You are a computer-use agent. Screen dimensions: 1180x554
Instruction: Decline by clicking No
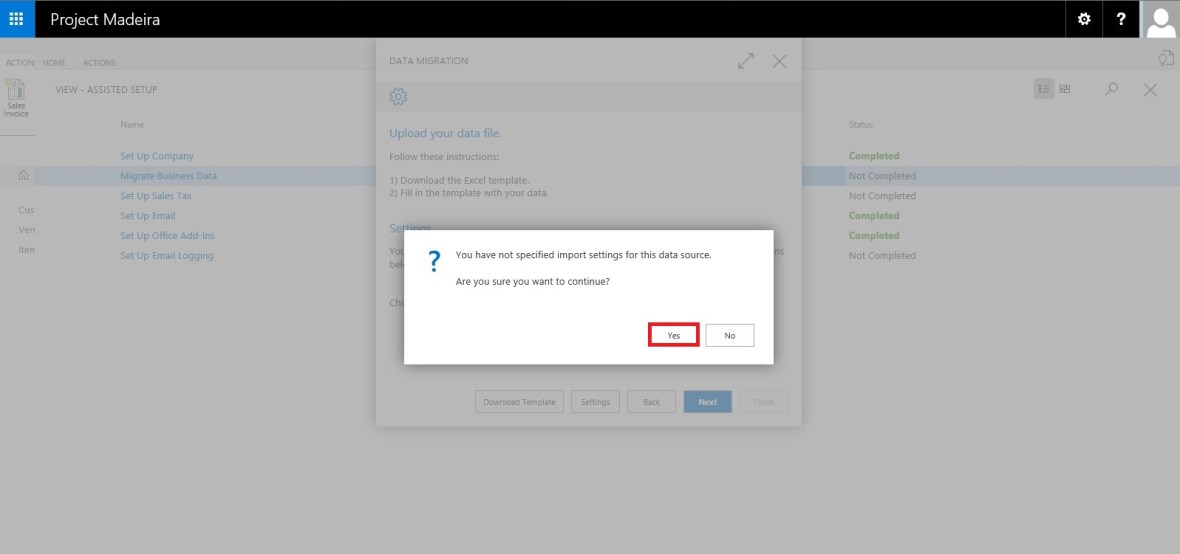click(x=729, y=335)
